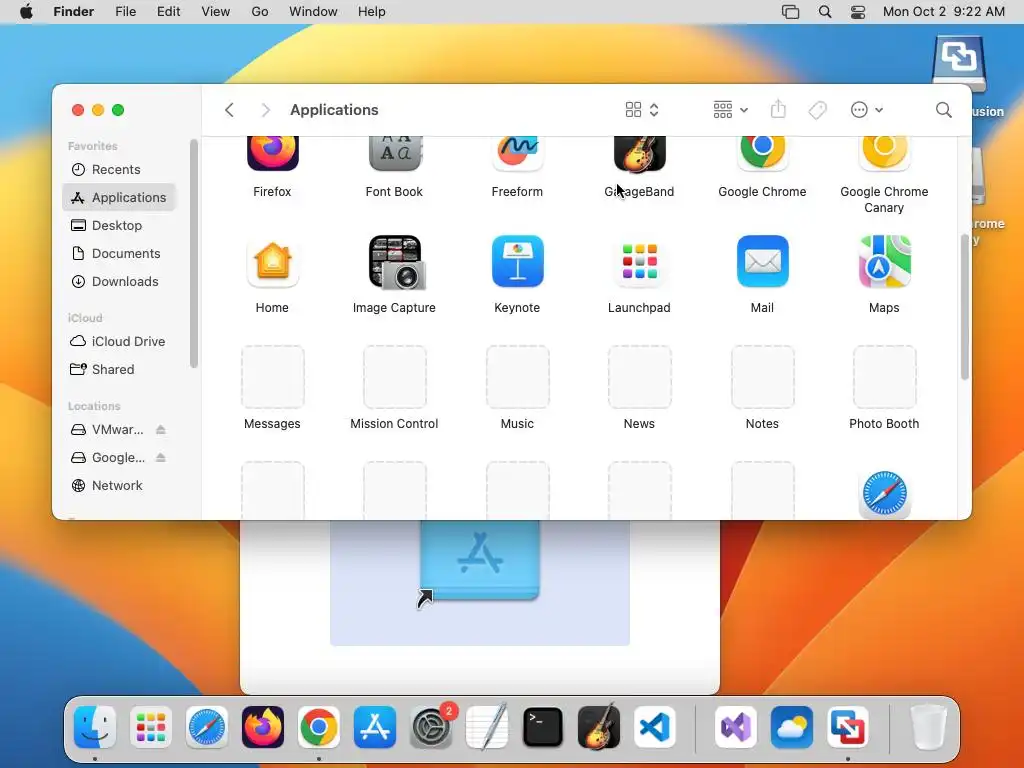Screen dimensions: 1024x768
Task: Select the Launchpad app in Finder window
Action: (639, 262)
